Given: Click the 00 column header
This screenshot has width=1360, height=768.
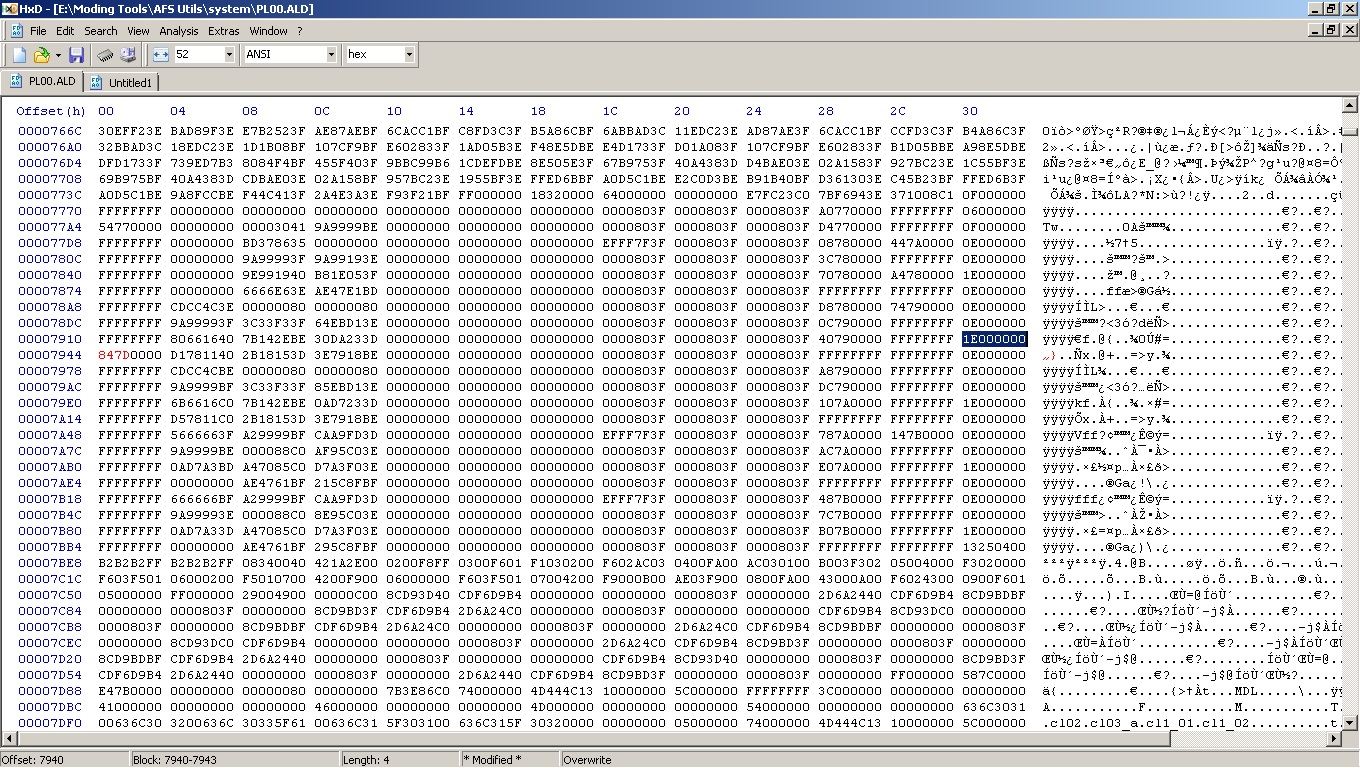Looking at the screenshot, I should pyautogui.click(x=106, y=111).
